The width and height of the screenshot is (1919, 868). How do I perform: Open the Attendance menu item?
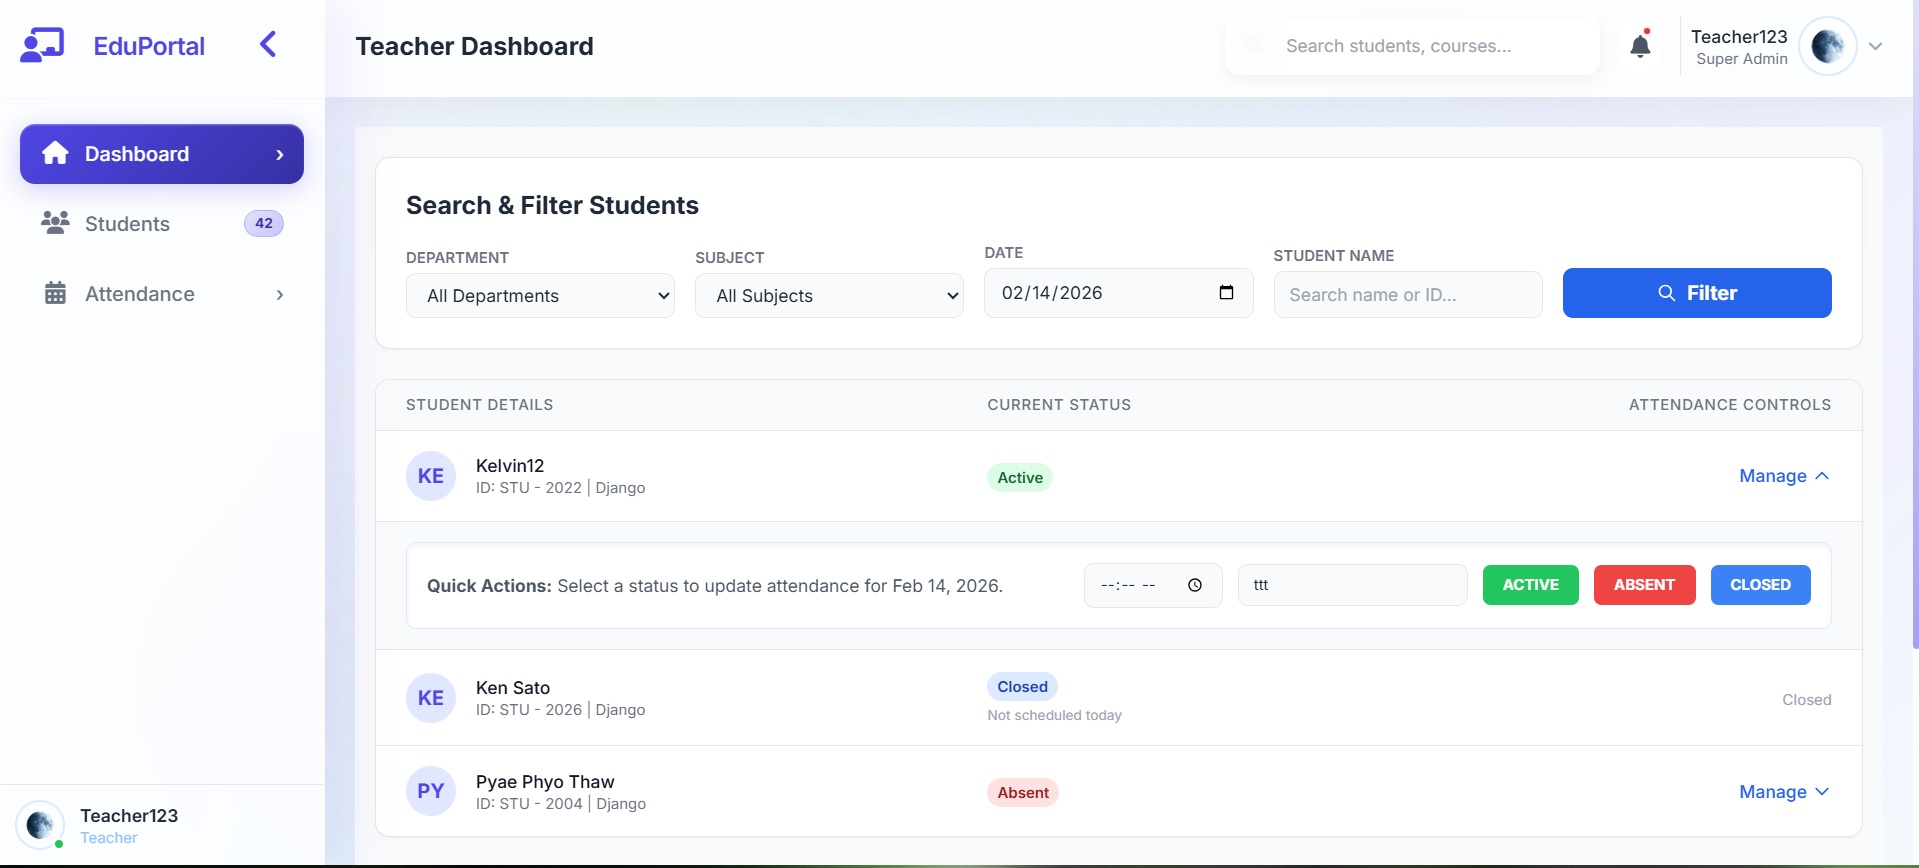click(162, 294)
